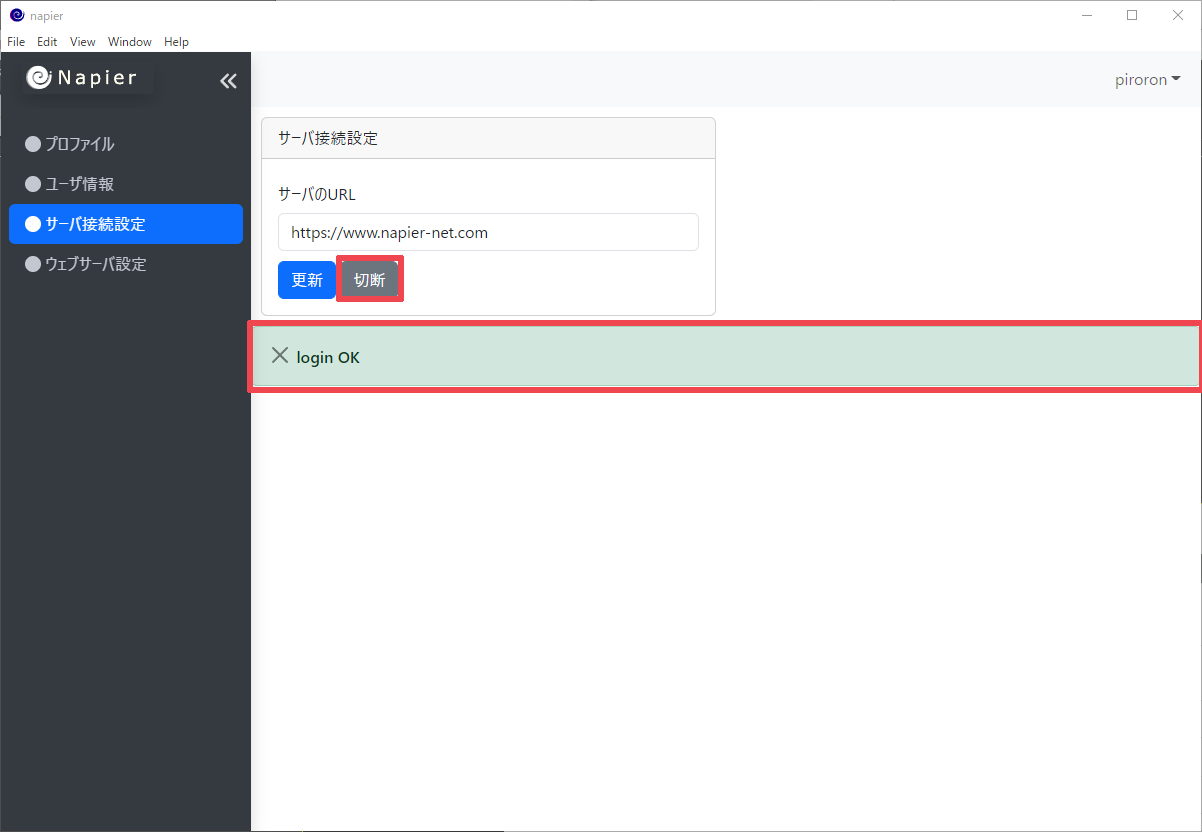Collapse the sidebar with the double-chevron icon
The height and width of the screenshot is (832, 1202).
click(x=228, y=81)
